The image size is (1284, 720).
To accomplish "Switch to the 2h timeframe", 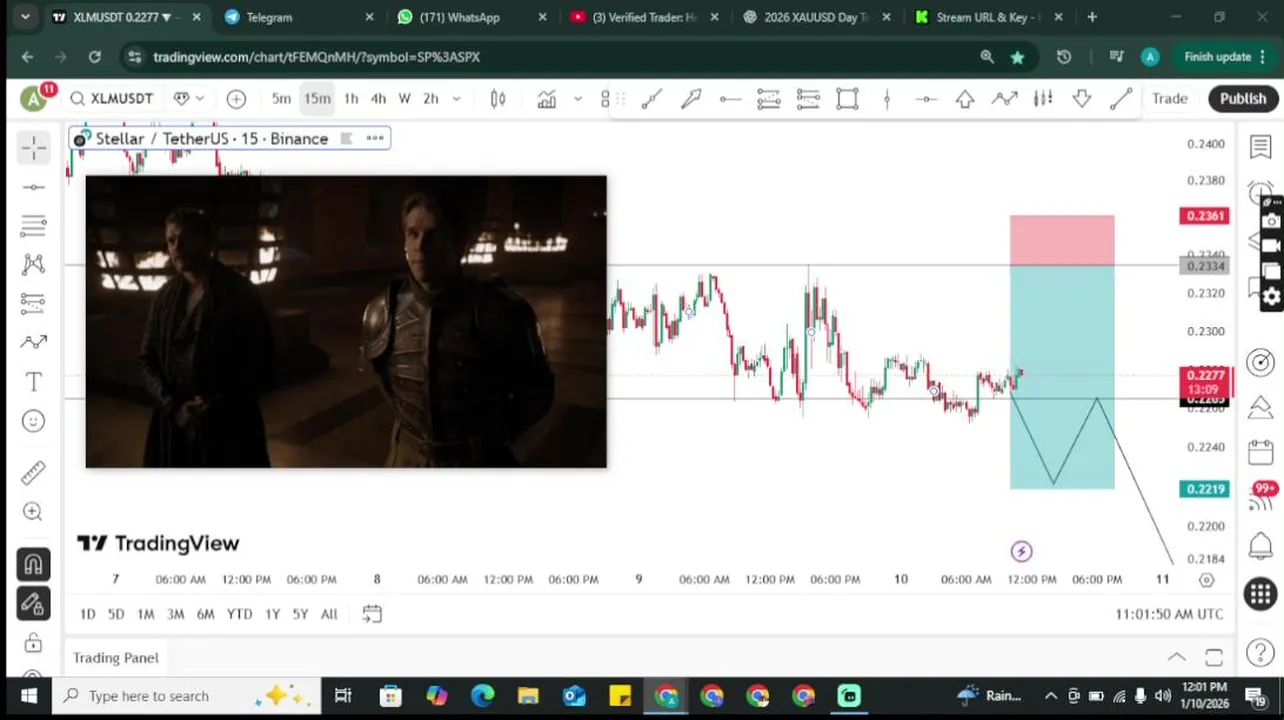I will (431, 98).
